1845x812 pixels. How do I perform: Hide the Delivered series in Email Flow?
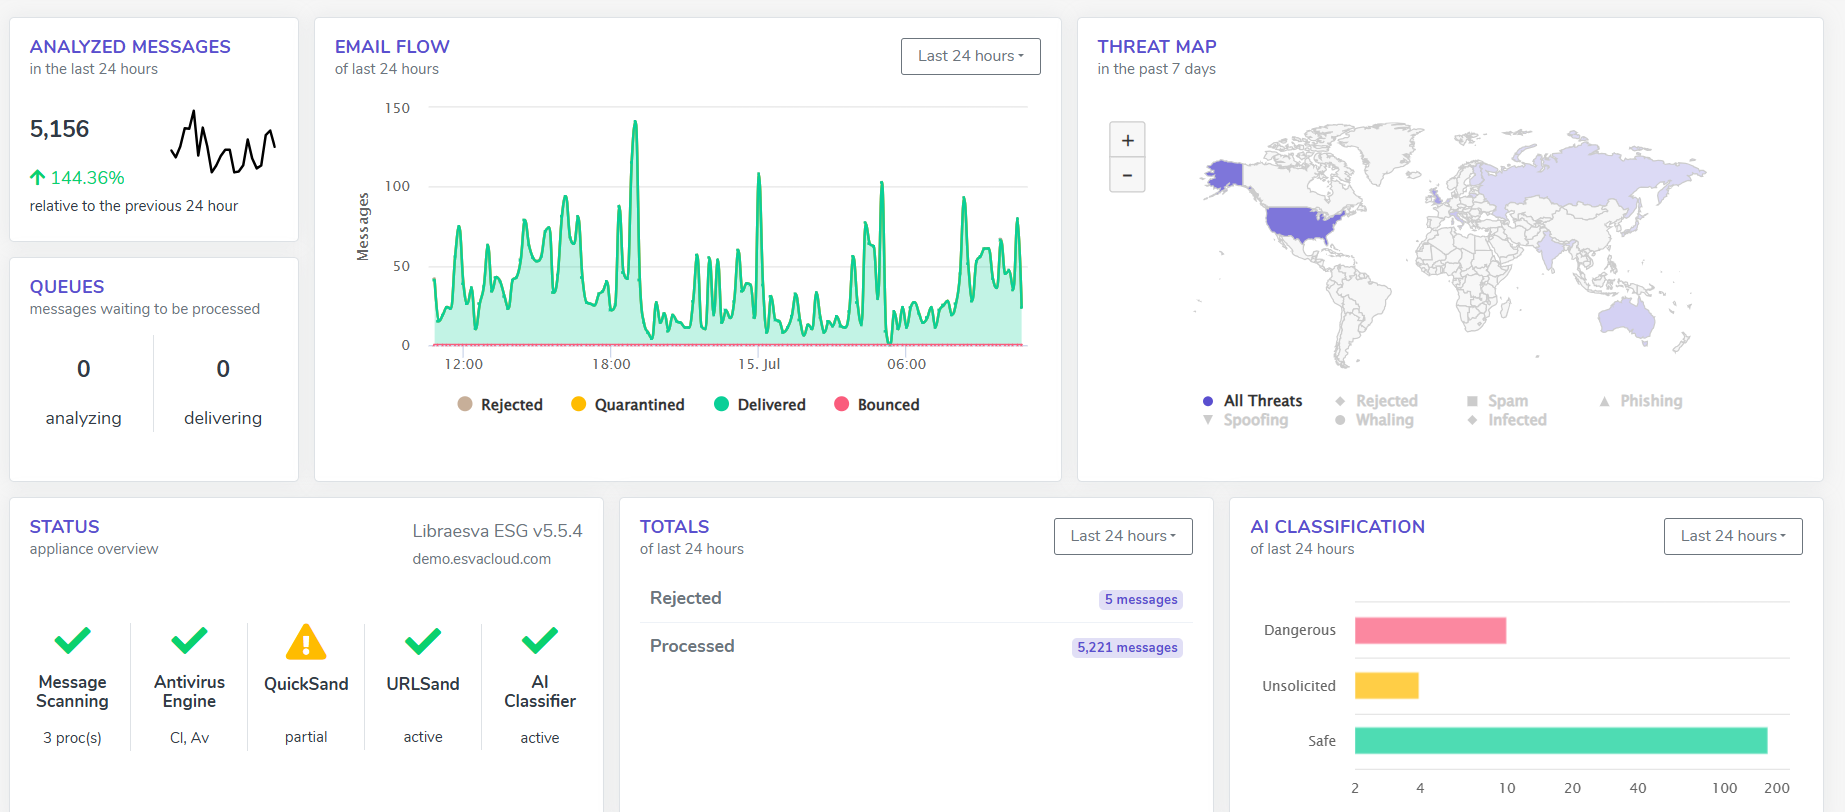[x=760, y=404]
